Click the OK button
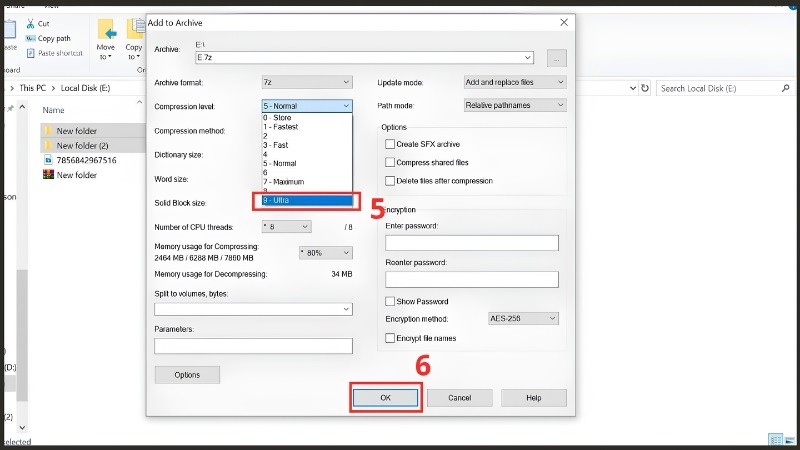 386,398
